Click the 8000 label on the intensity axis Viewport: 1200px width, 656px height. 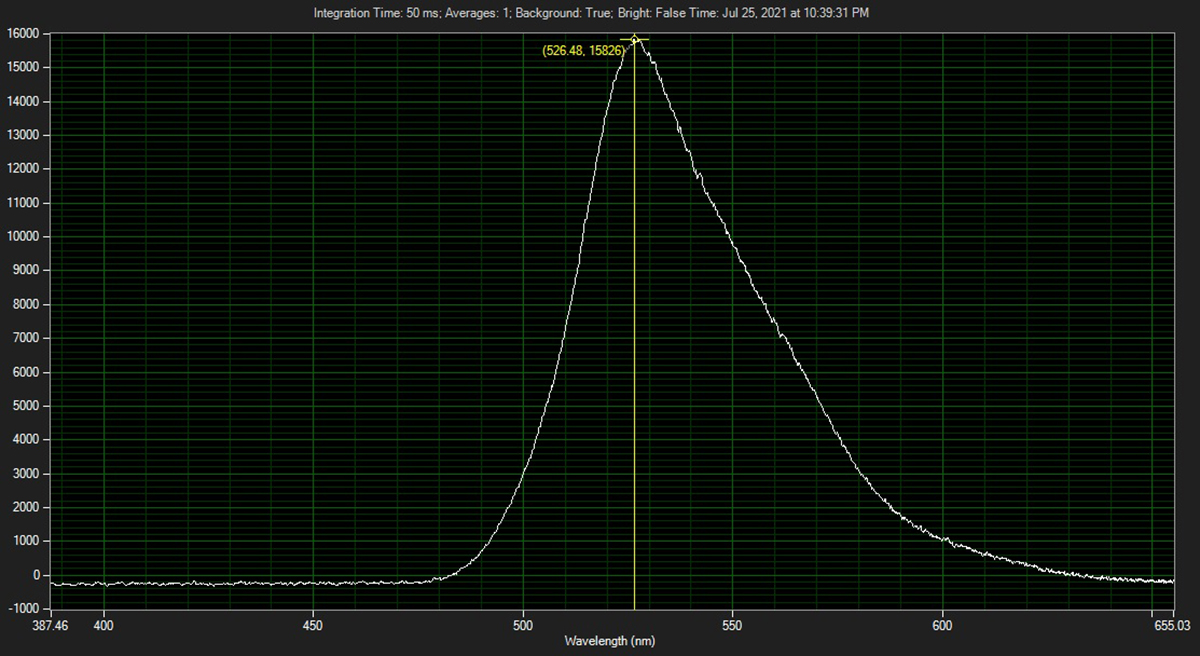click(x=25, y=304)
